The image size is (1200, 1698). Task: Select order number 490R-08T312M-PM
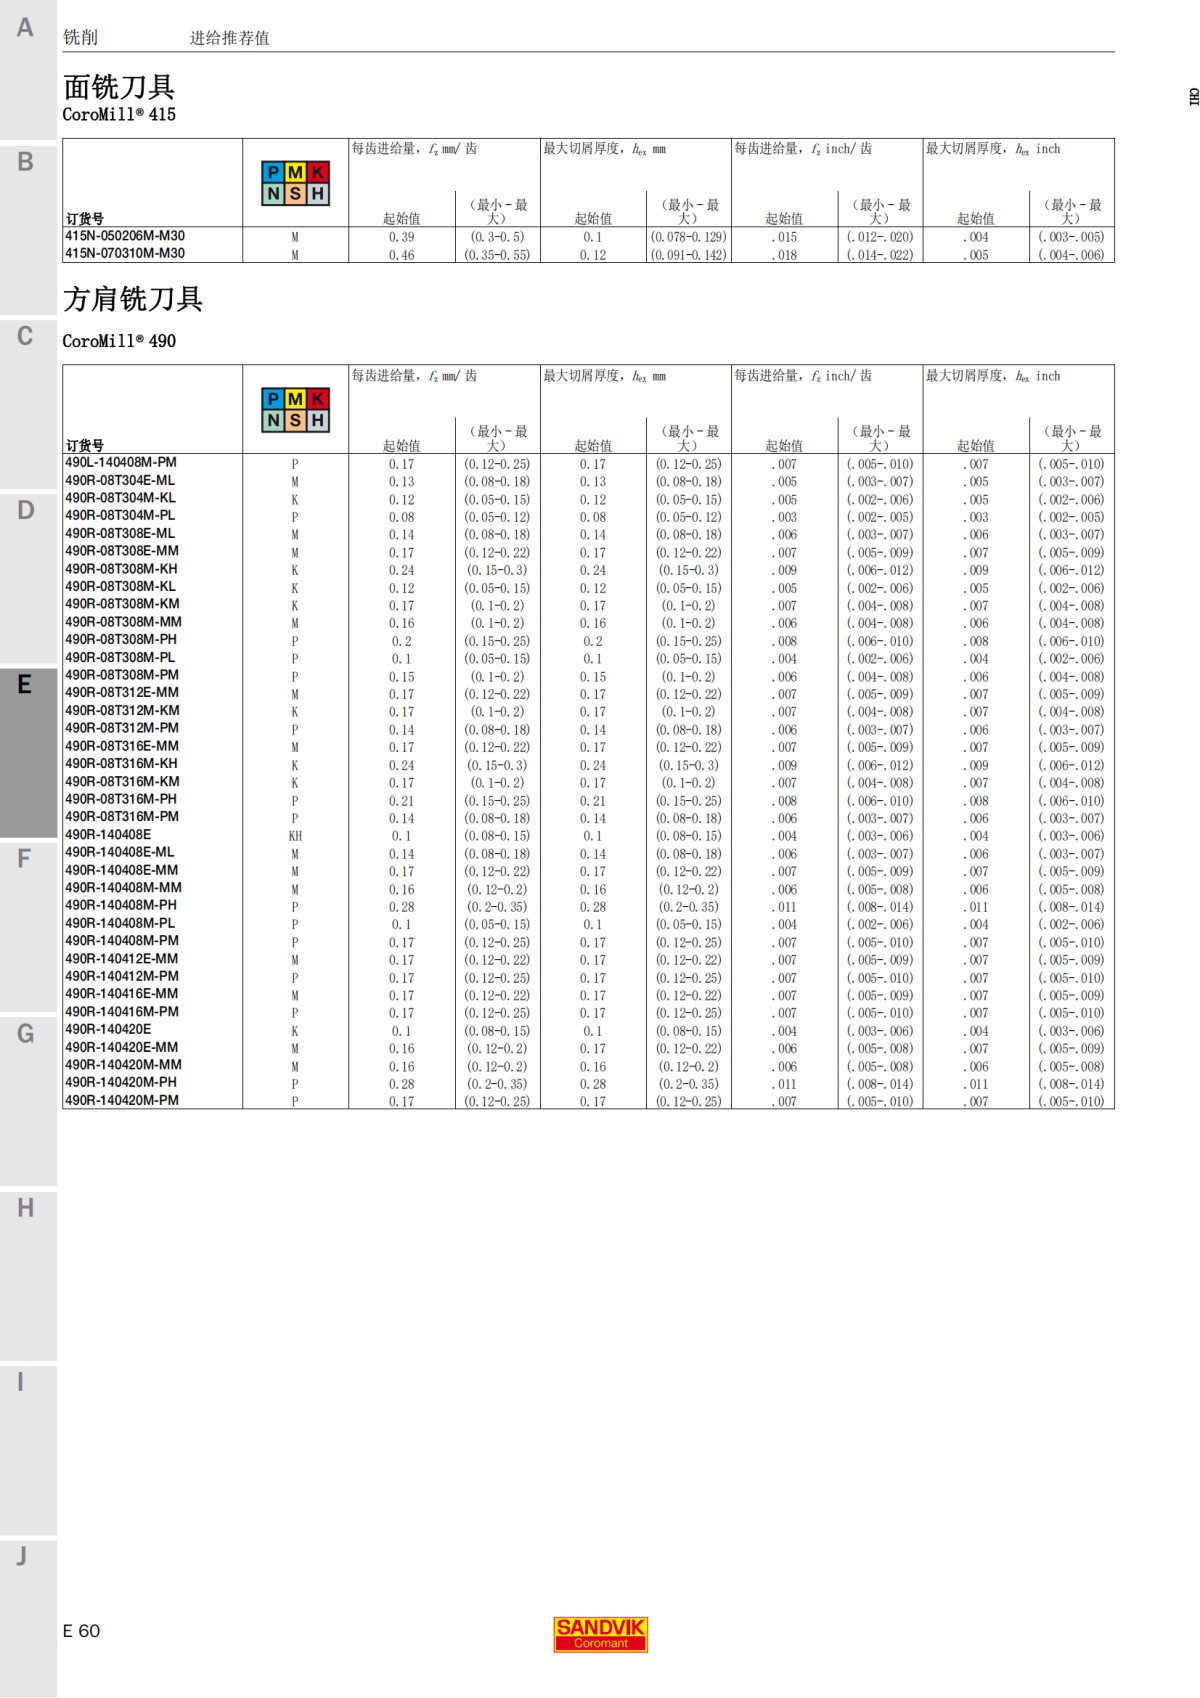coord(122,728)
